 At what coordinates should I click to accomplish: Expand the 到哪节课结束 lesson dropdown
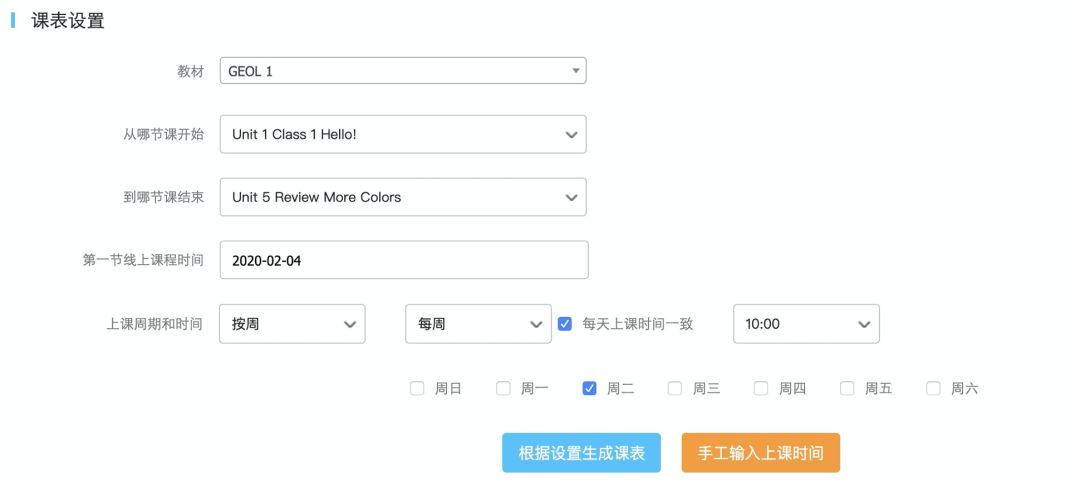(x=402, y=197)
